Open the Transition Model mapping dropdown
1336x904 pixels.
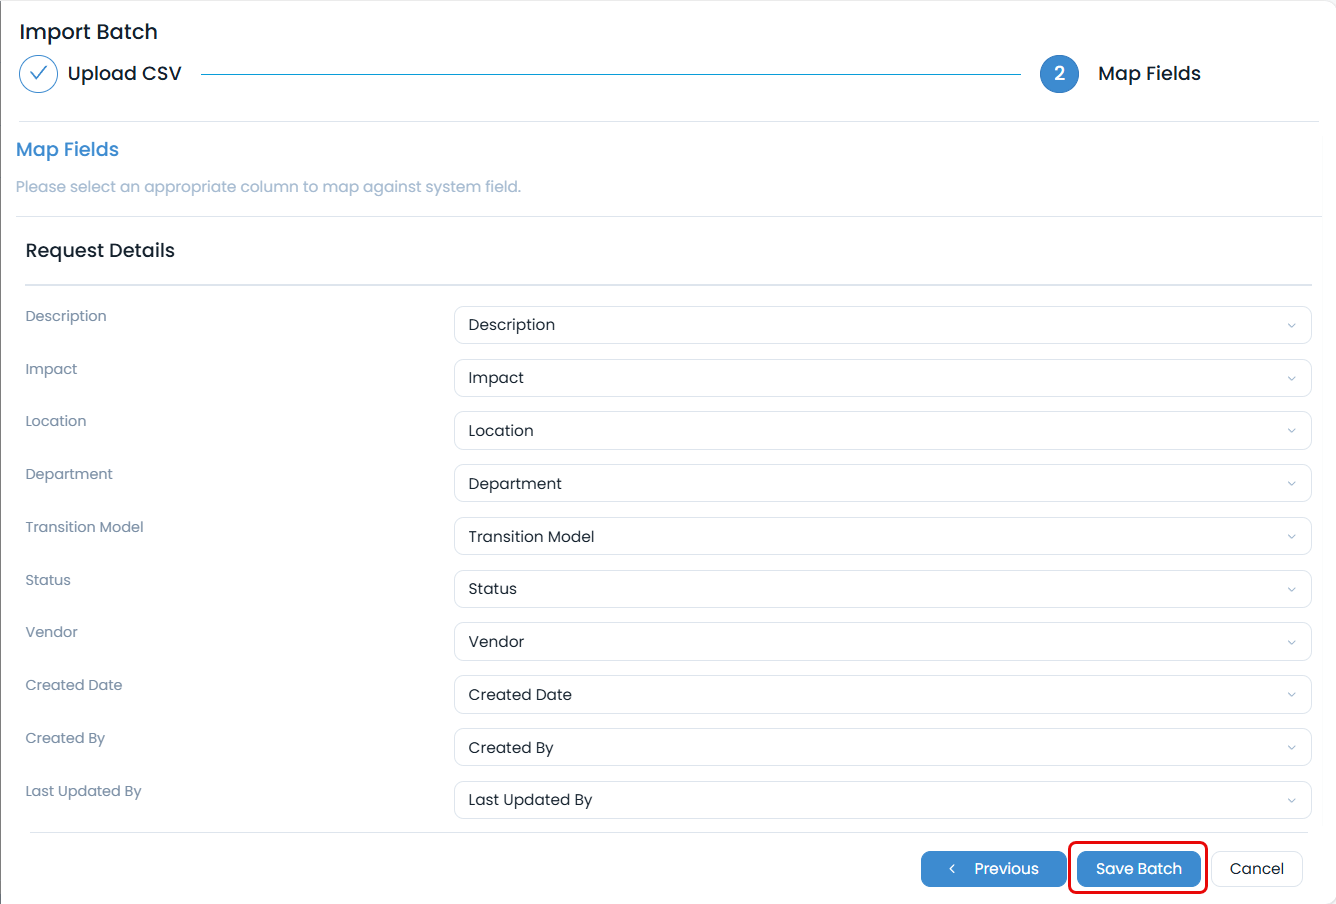point(883,536)
